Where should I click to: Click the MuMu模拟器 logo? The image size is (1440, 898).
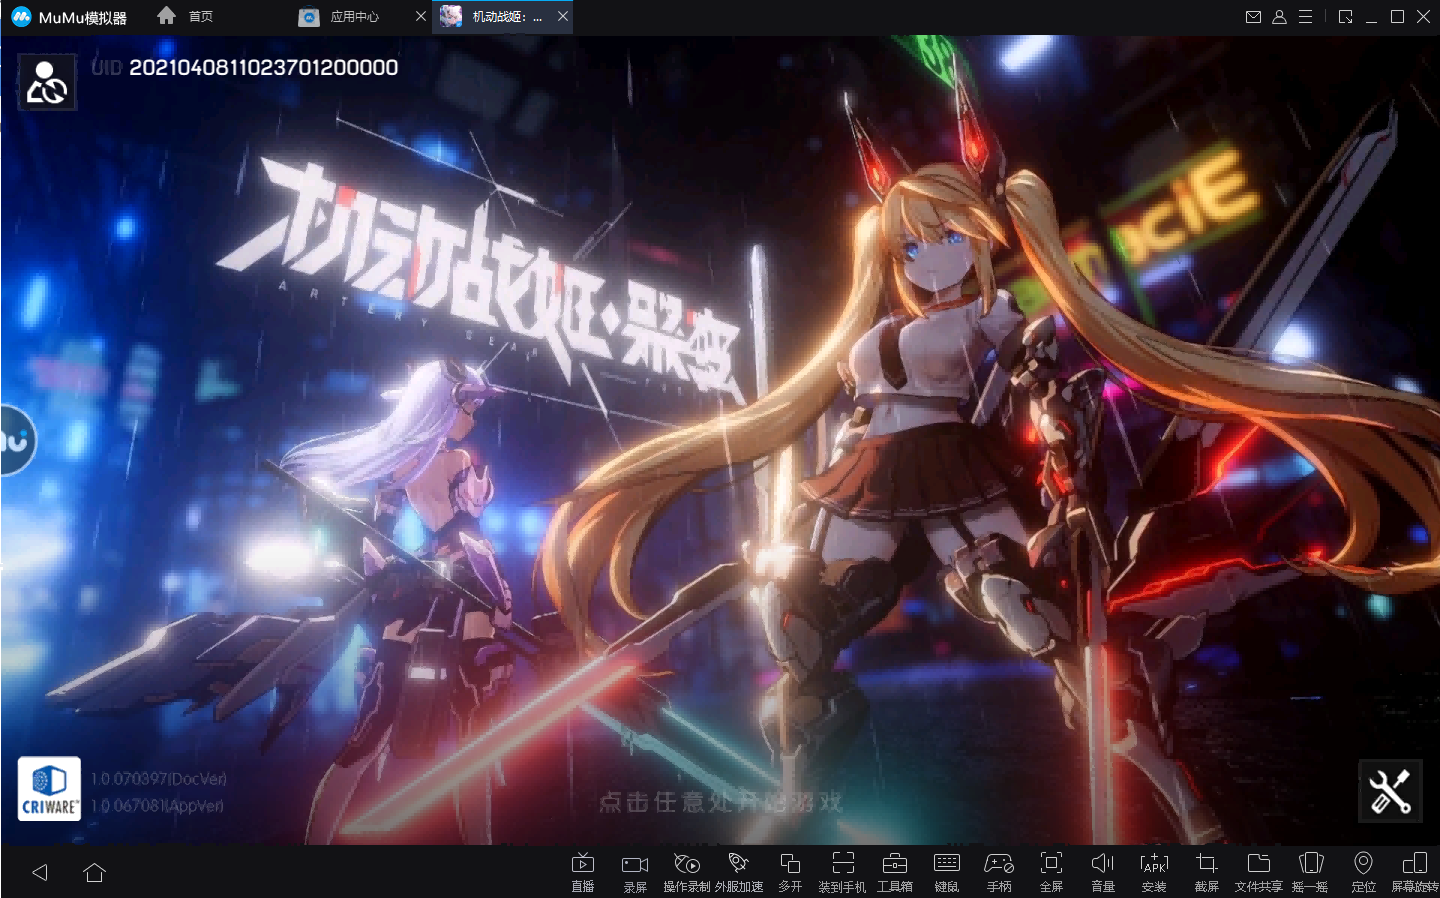tap(69, 17)
